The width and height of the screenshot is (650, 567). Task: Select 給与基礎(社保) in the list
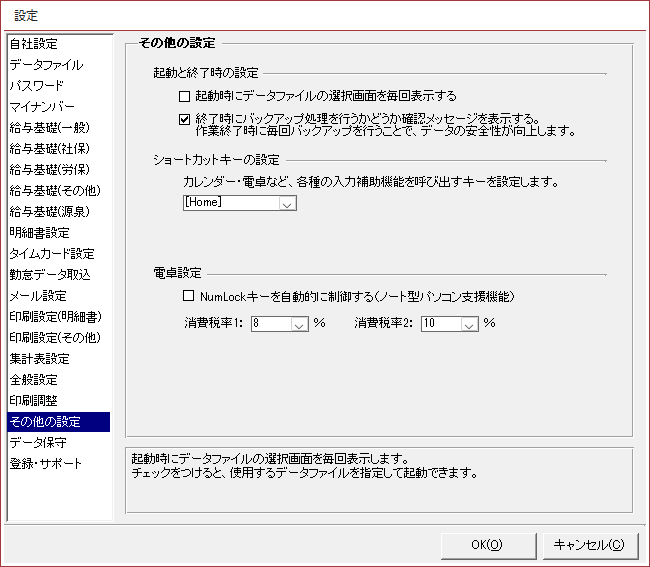[x=49, y=149]
